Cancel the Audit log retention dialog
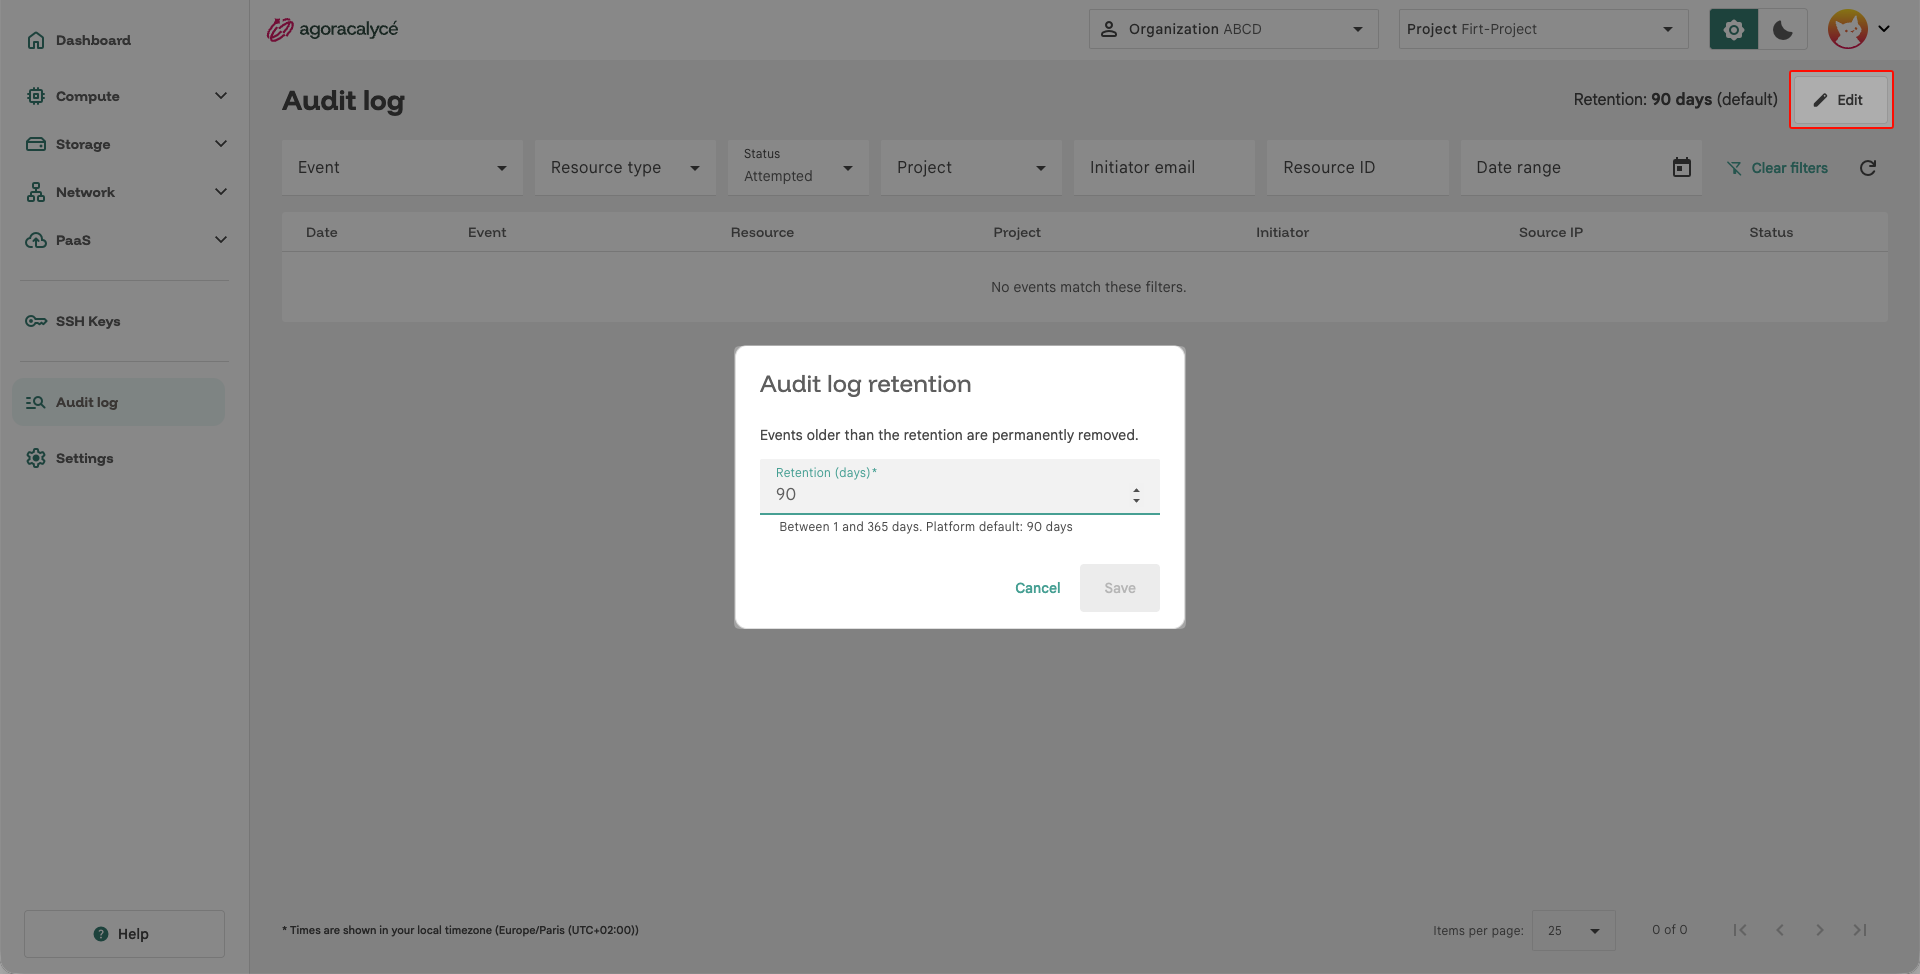 1037,588
